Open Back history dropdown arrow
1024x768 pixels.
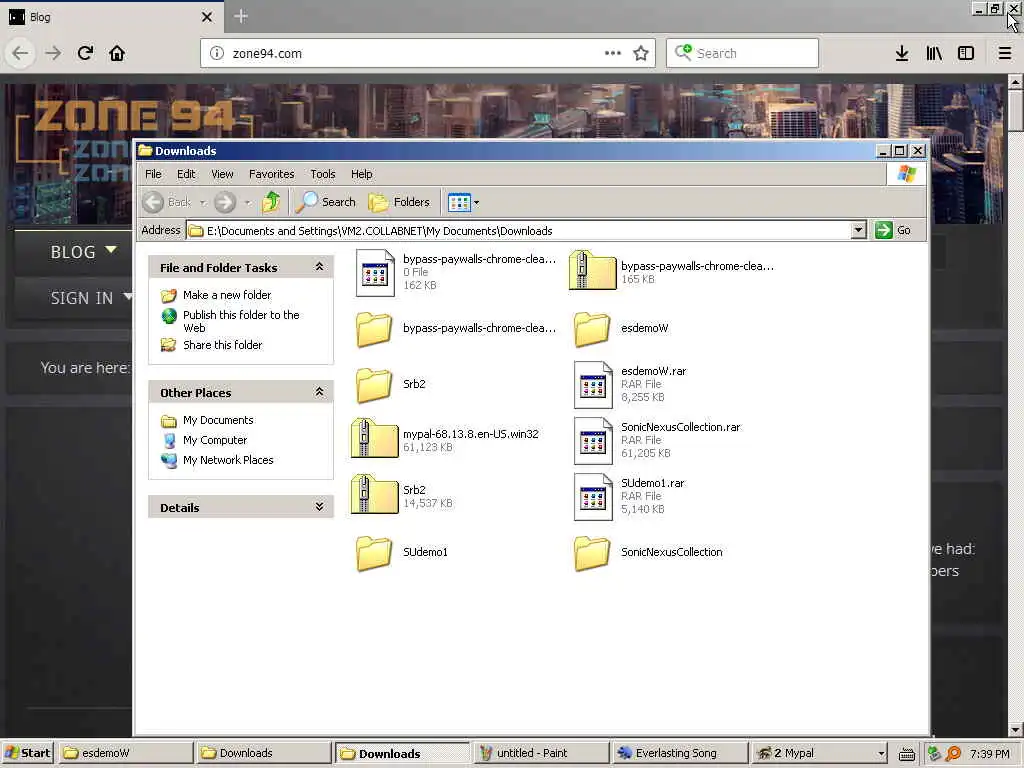(203, 203)
